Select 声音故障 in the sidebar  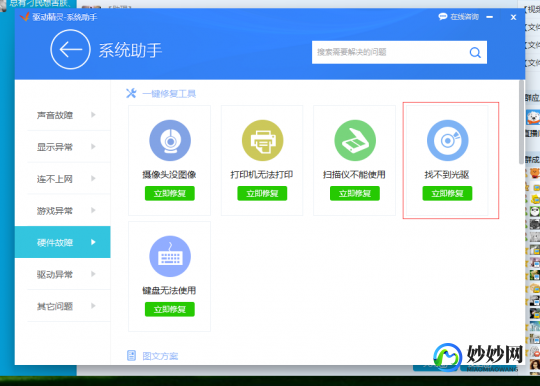(62, 115)
